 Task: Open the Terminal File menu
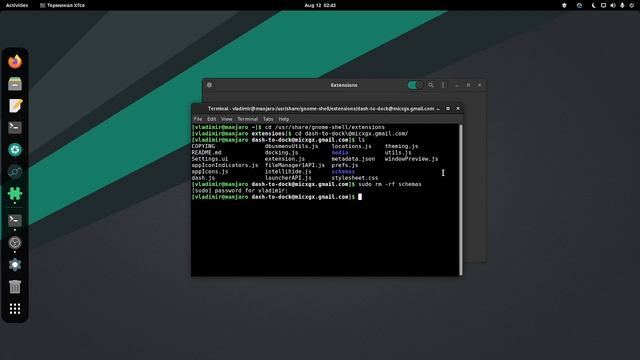coord(198,119)
